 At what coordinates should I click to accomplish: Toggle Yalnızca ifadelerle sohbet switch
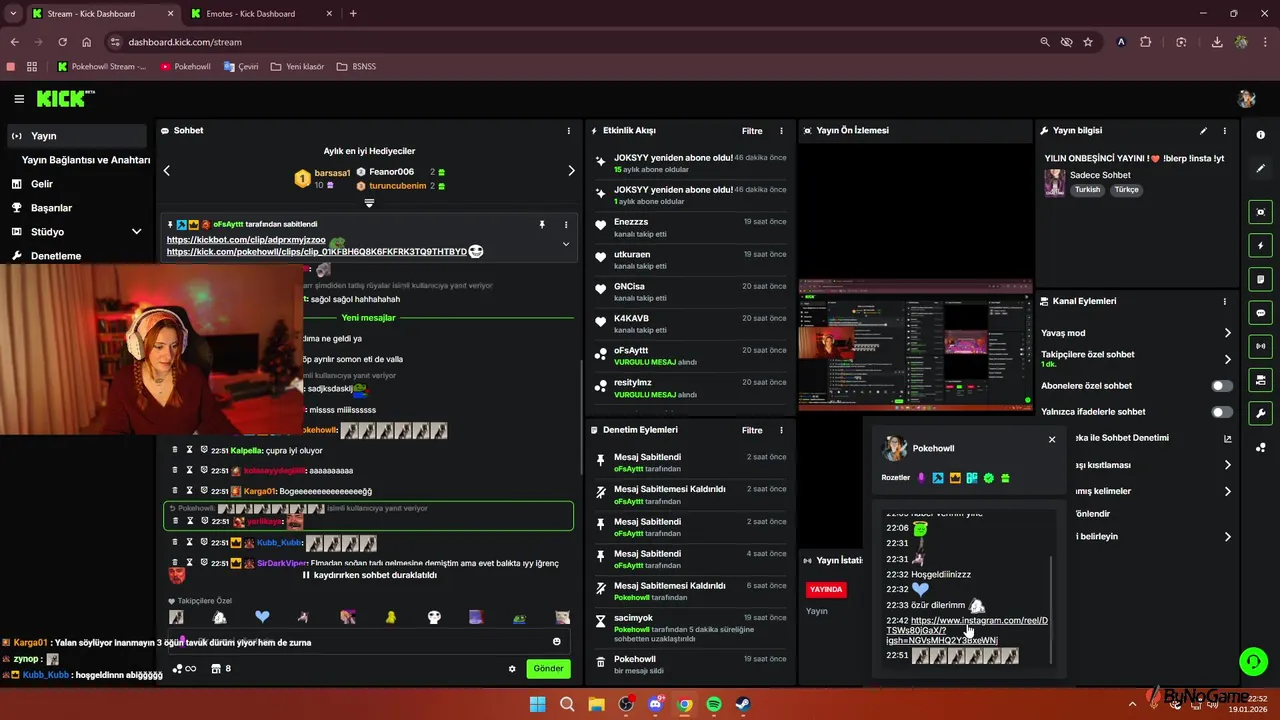pyautogui.click(x=1222, y=412)
